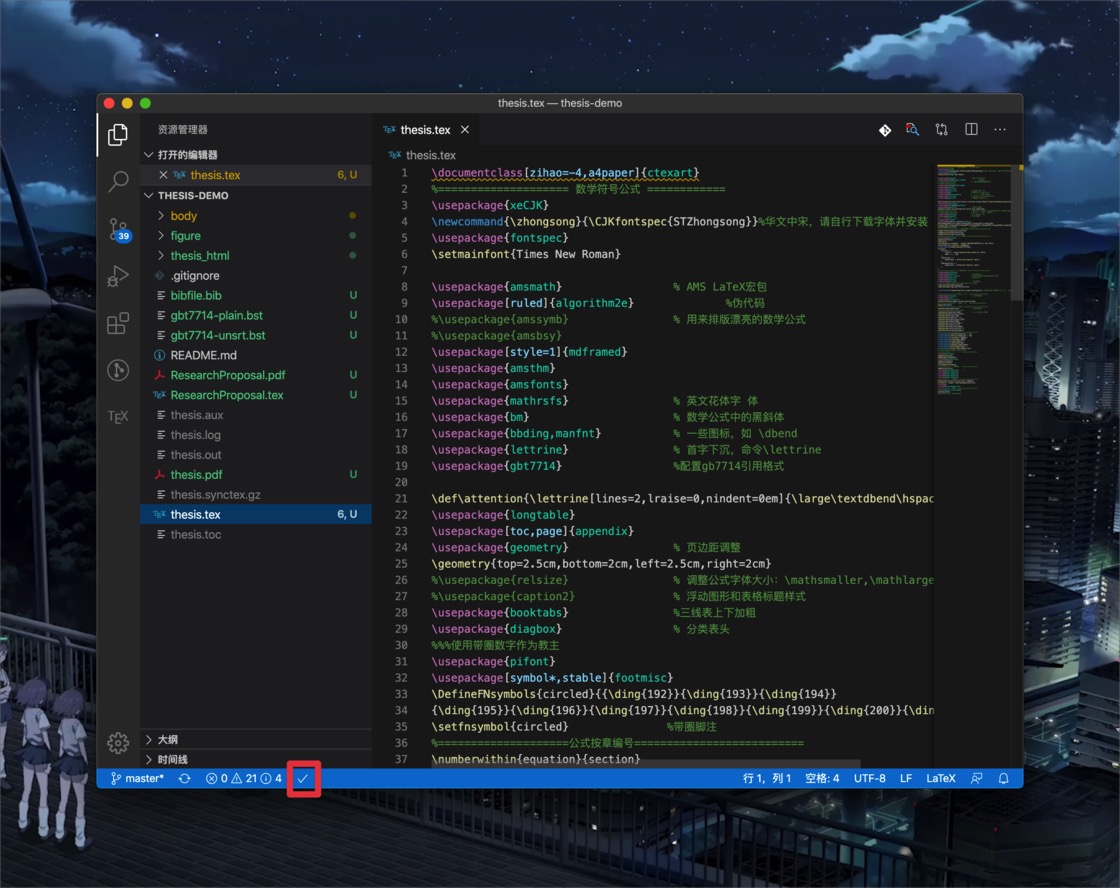Open the TeX LaTeX Workshop sidebar

point(118,417)
